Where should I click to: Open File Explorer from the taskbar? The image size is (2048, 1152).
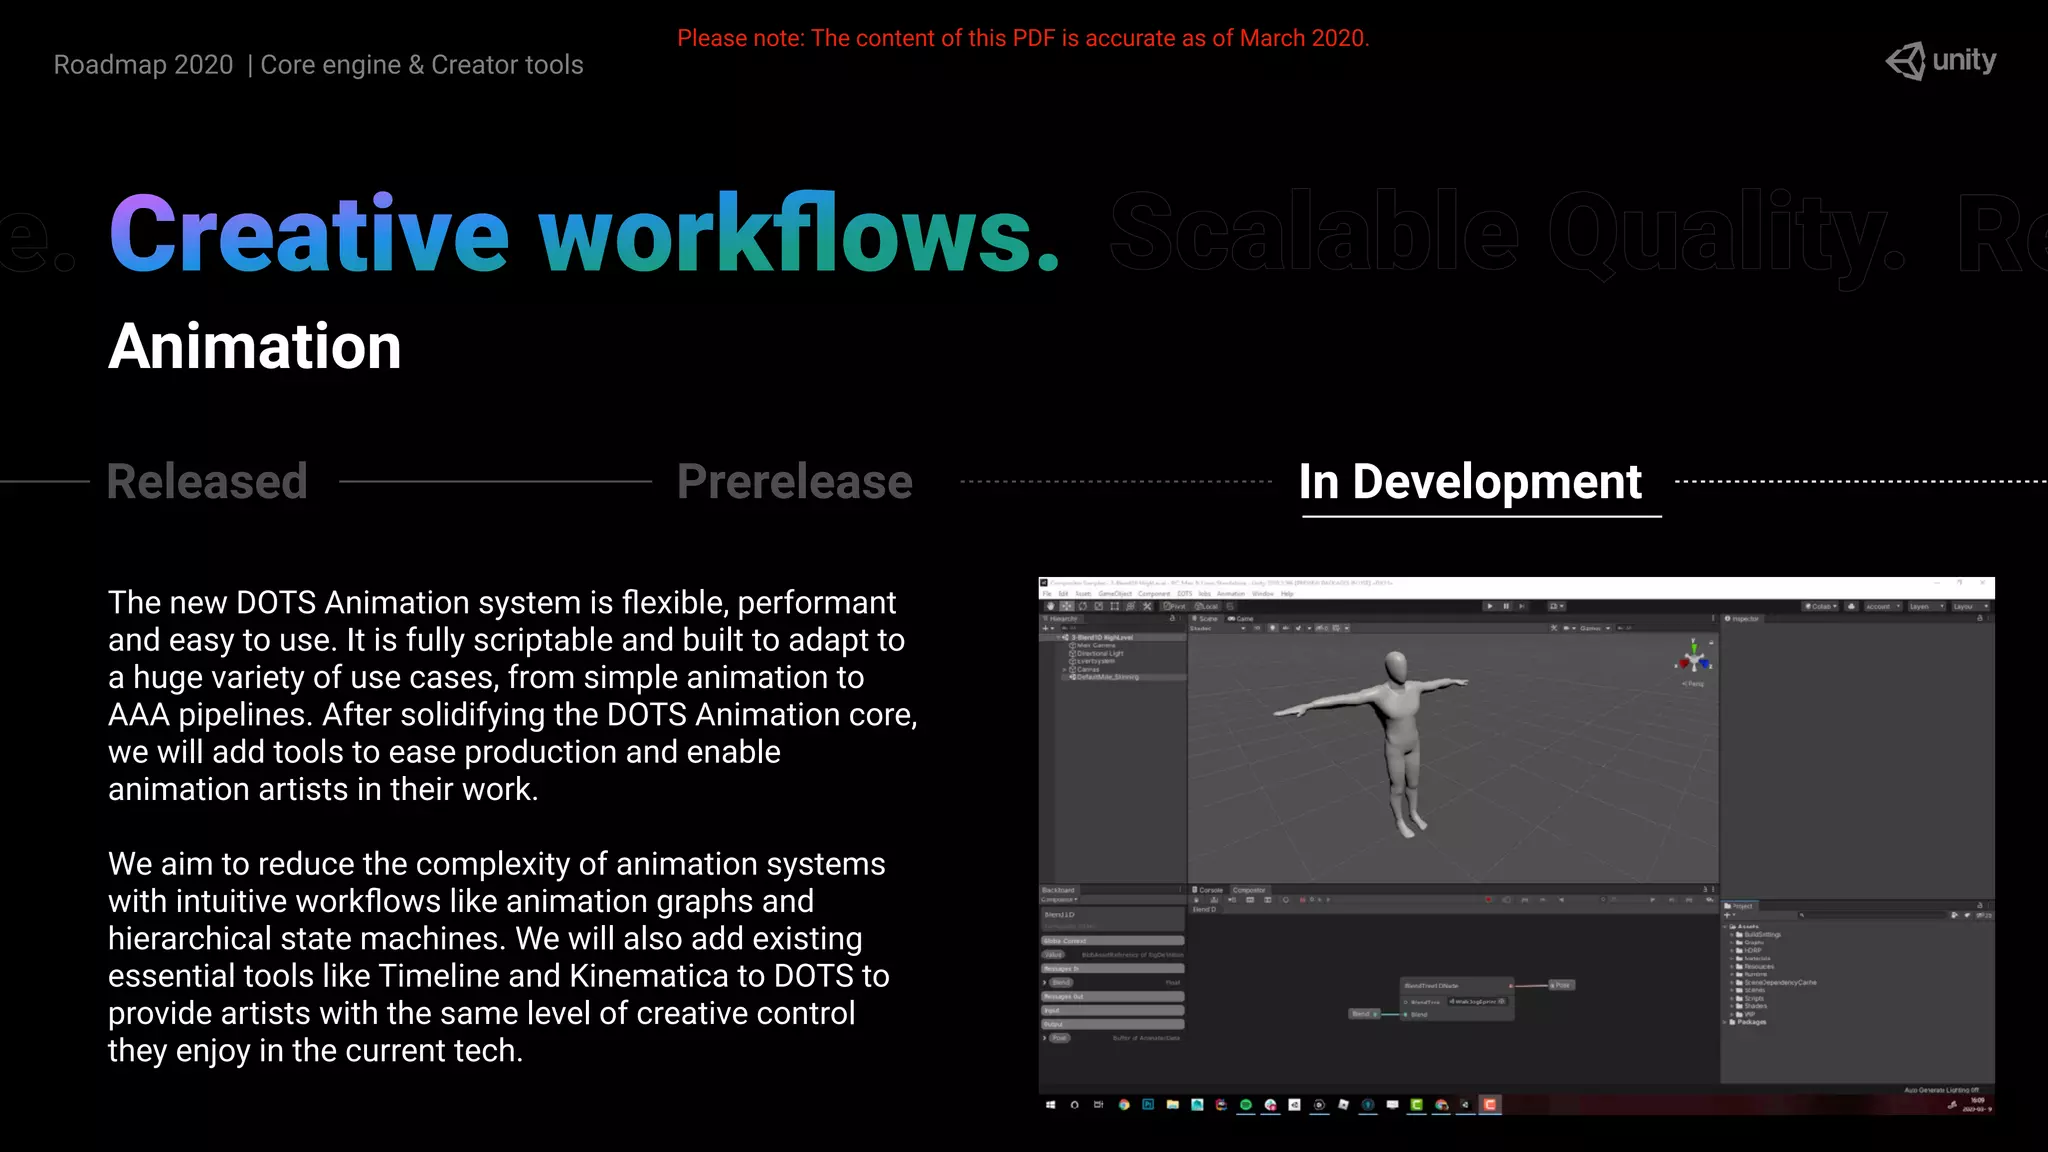(1172, 1105)
